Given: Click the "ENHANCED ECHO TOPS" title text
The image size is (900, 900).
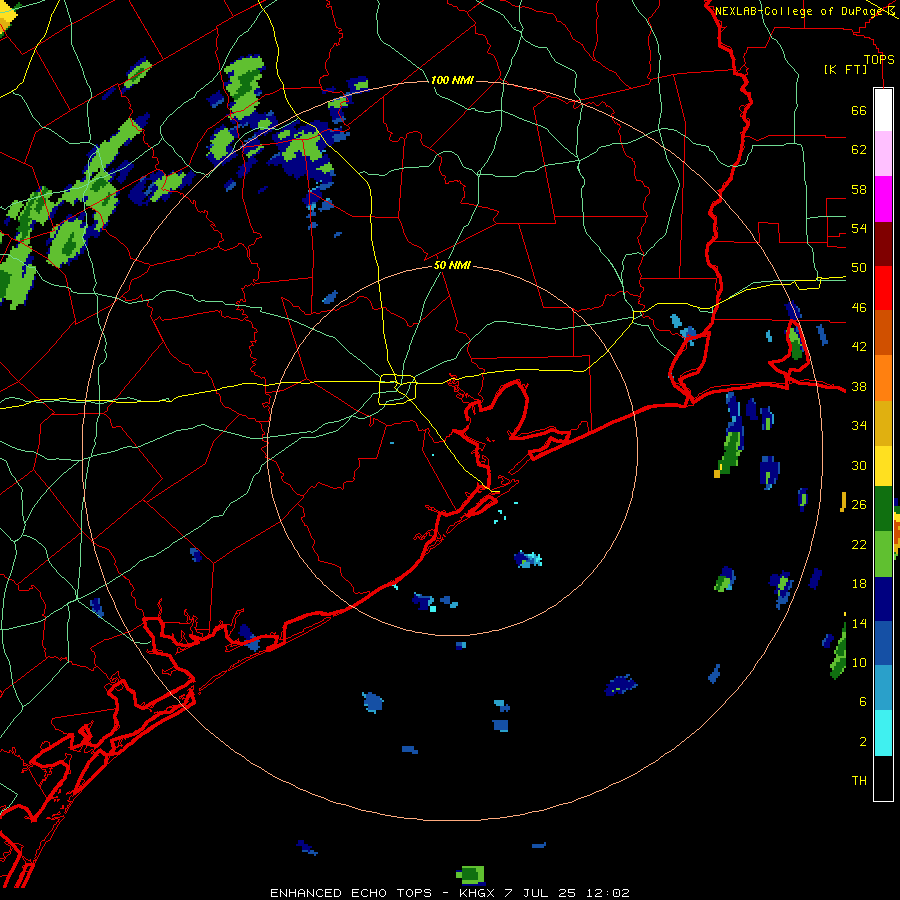Looking at the screenshot, I should (x=351, y=893).
